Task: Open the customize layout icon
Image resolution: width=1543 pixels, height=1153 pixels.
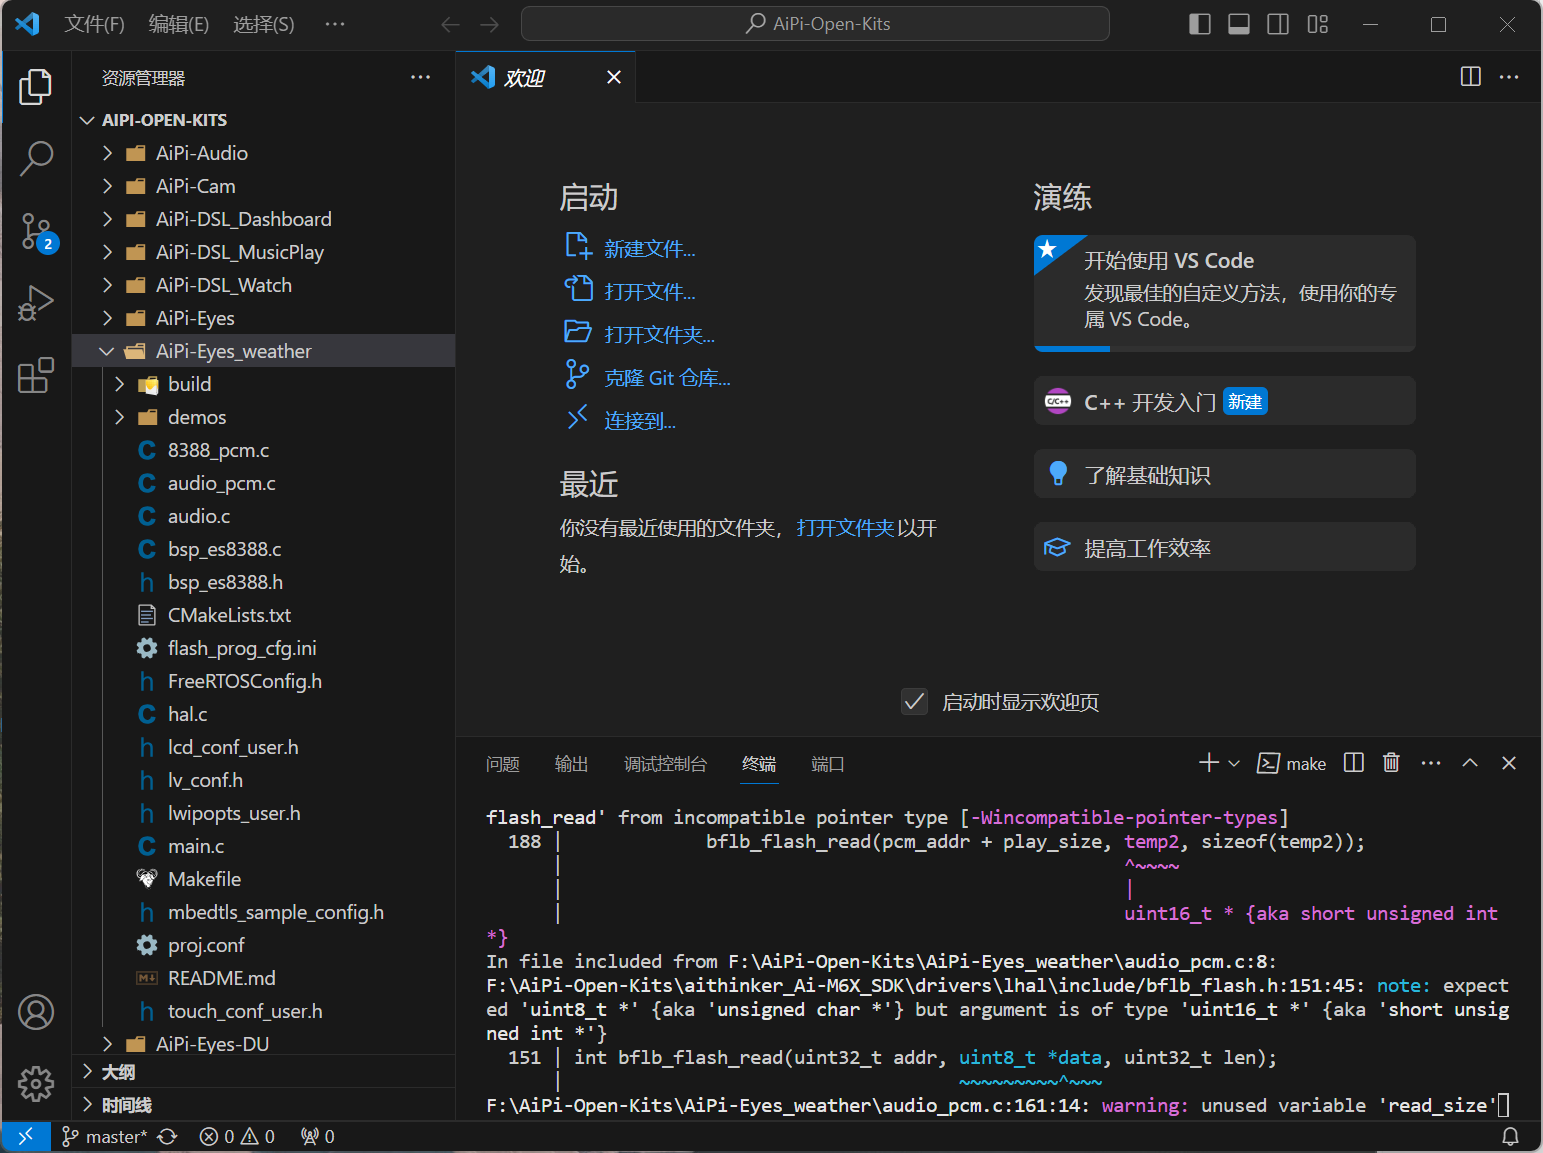Action: [1318, 24]
